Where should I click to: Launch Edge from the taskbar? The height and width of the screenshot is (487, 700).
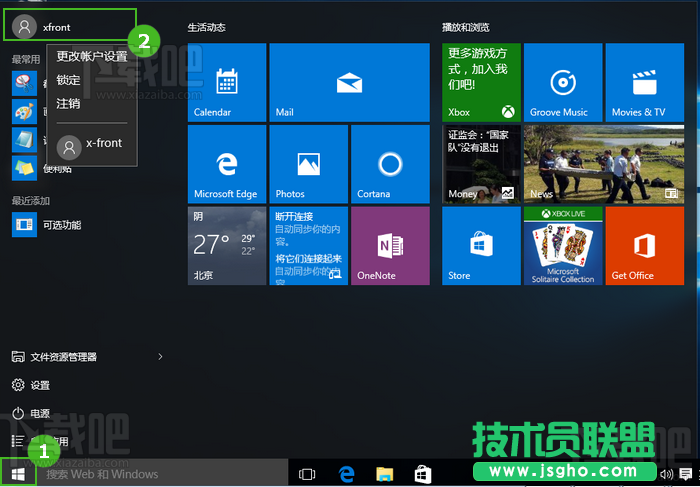coord(346,474)
